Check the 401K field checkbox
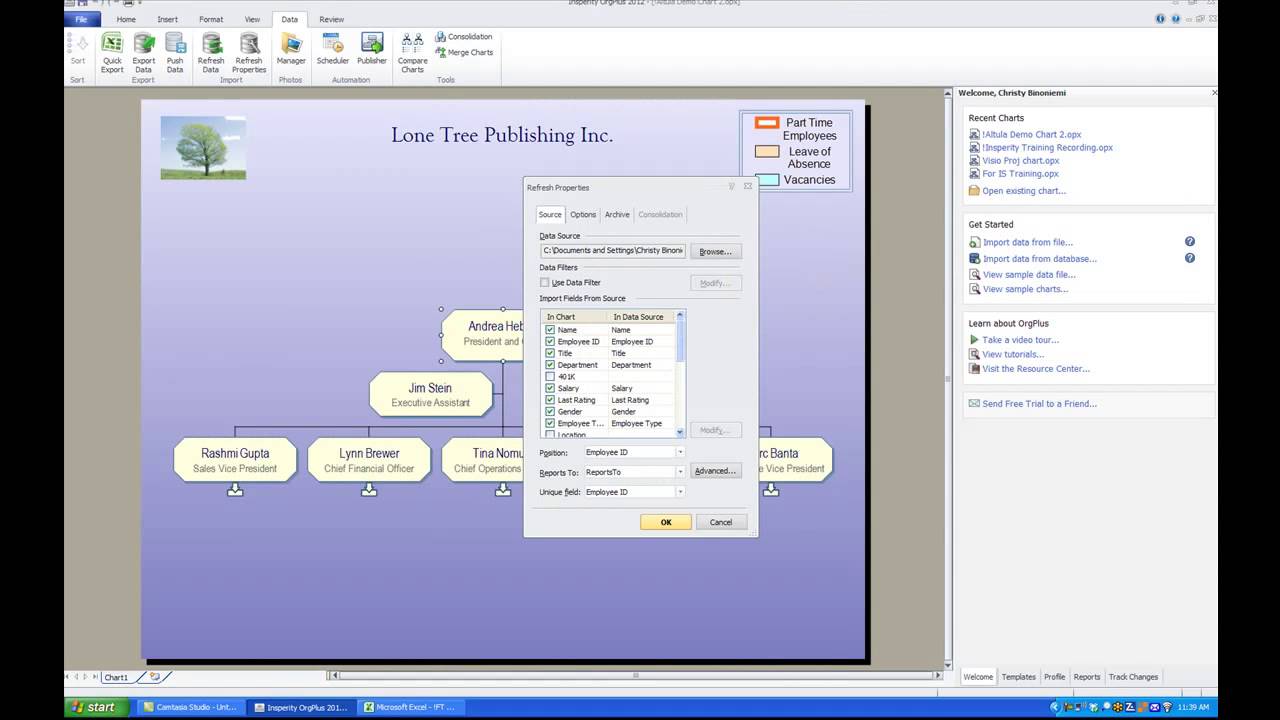Image resolution: width=1280 pixels, height=720 pixels. point(550,377)
